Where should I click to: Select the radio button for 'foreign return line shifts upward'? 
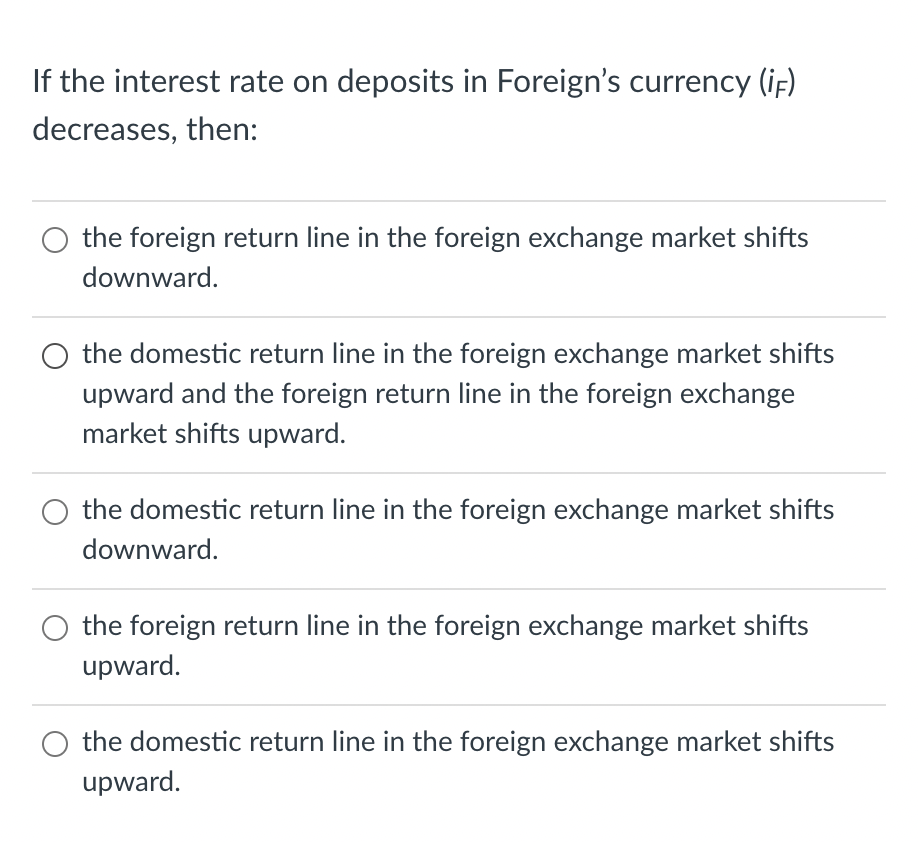(x=55, y=628)
